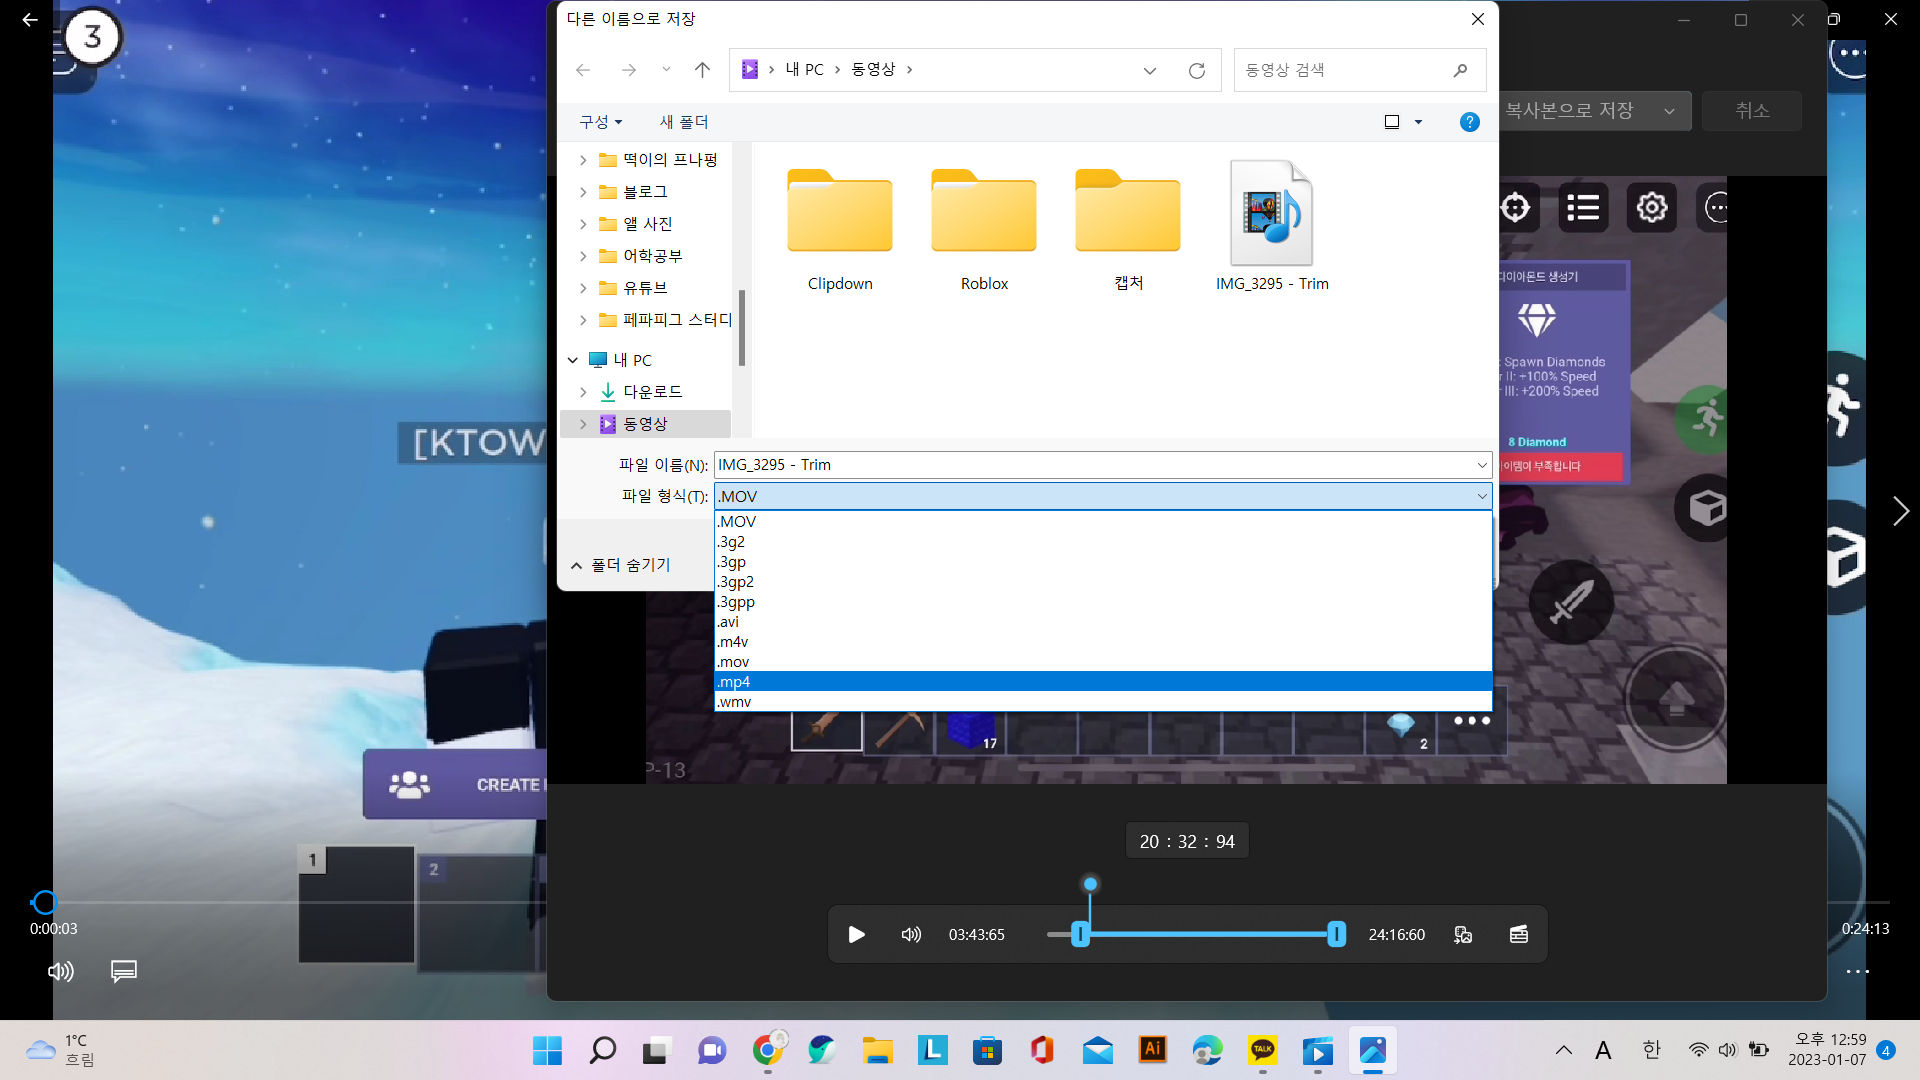Select 페파피그 스터디 folder
This screenshot has width=1920, height=1080.
coord(677,320)
